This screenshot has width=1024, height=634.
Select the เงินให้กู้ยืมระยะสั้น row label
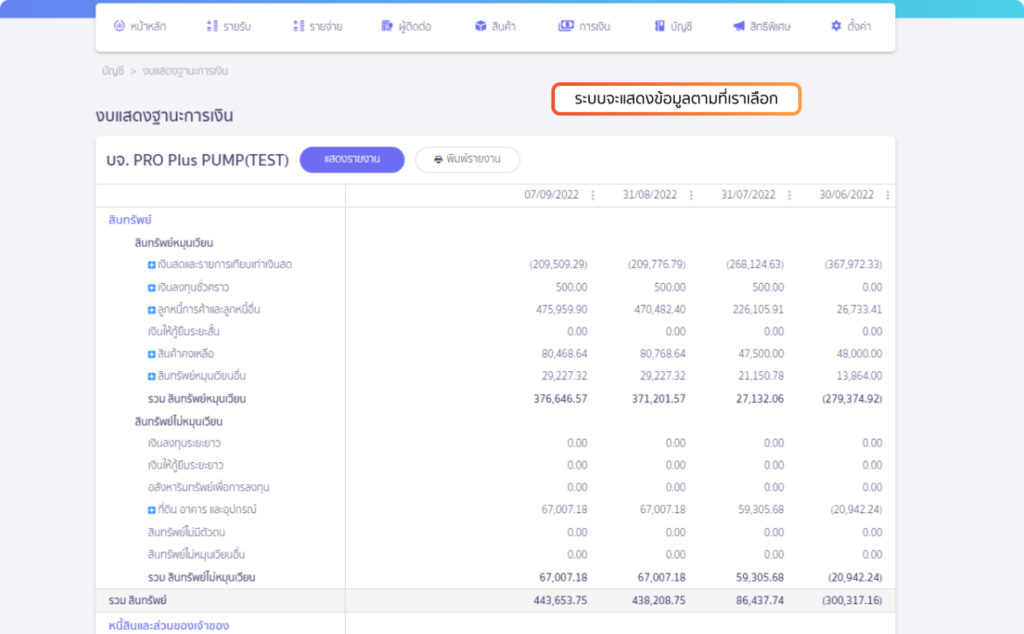pyautogui.click(x=184, y=332)
